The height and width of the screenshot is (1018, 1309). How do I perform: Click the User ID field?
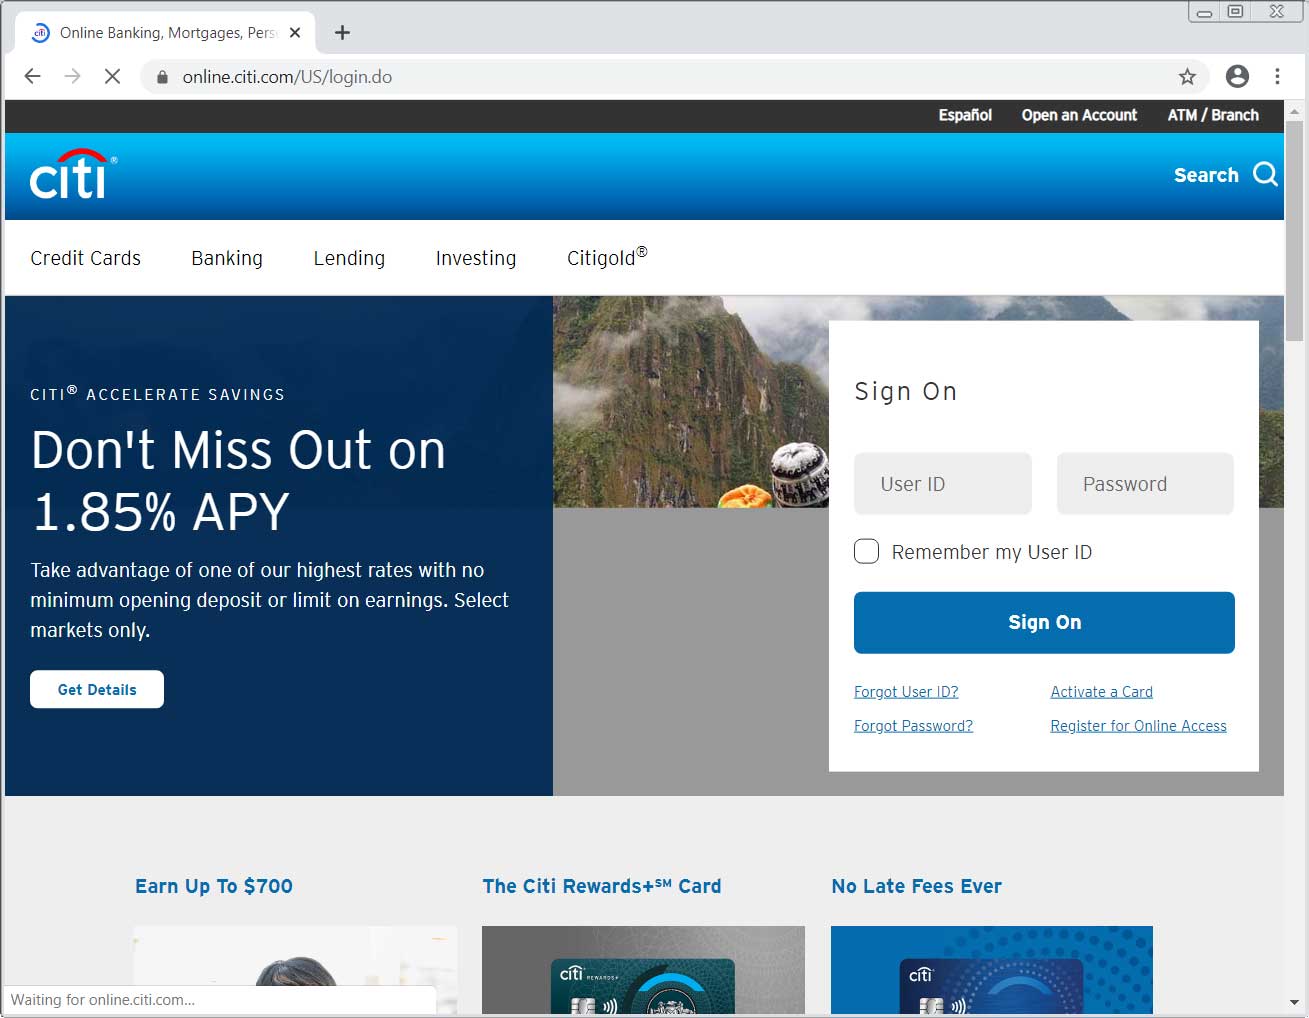point(943,484)
